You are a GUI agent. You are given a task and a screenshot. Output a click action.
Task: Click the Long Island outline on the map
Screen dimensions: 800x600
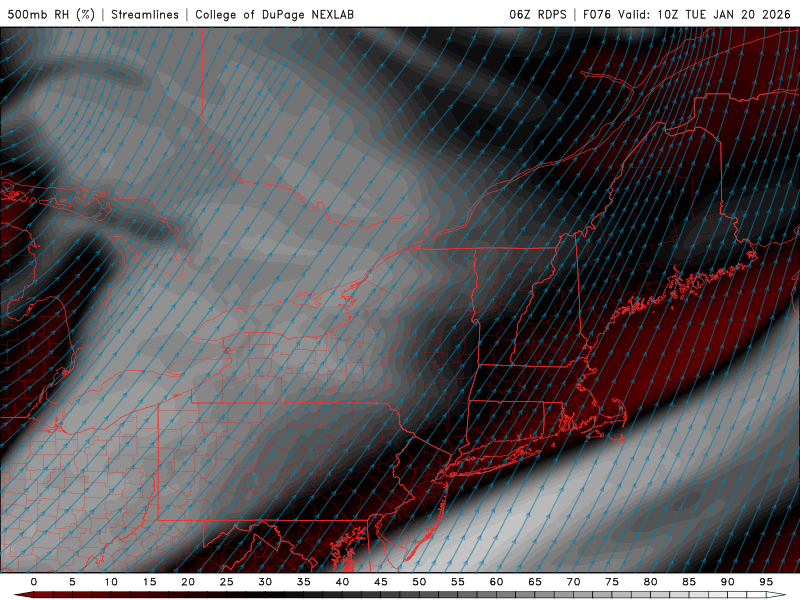pyautogui.click(x=492, y=461)
